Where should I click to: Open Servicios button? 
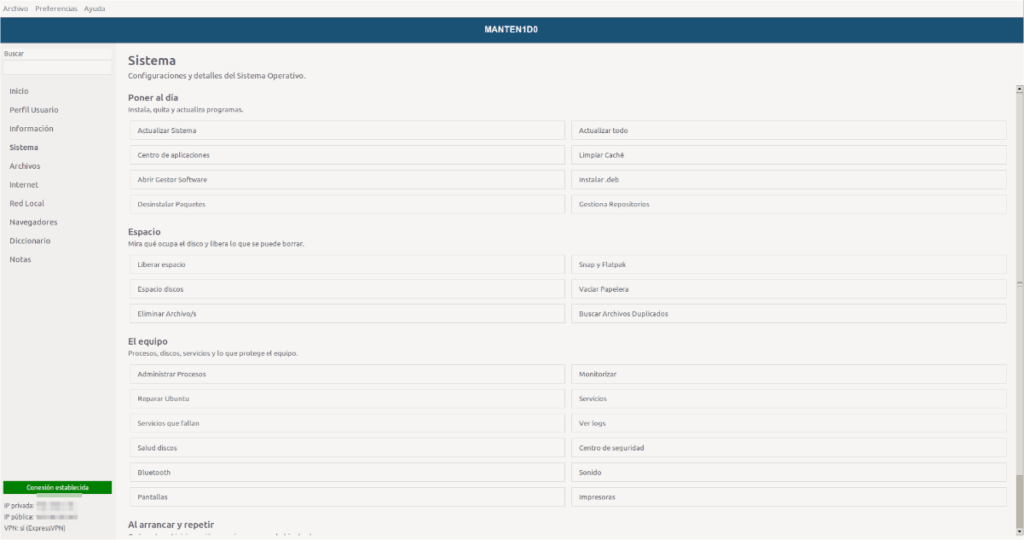tap(788, 398)
